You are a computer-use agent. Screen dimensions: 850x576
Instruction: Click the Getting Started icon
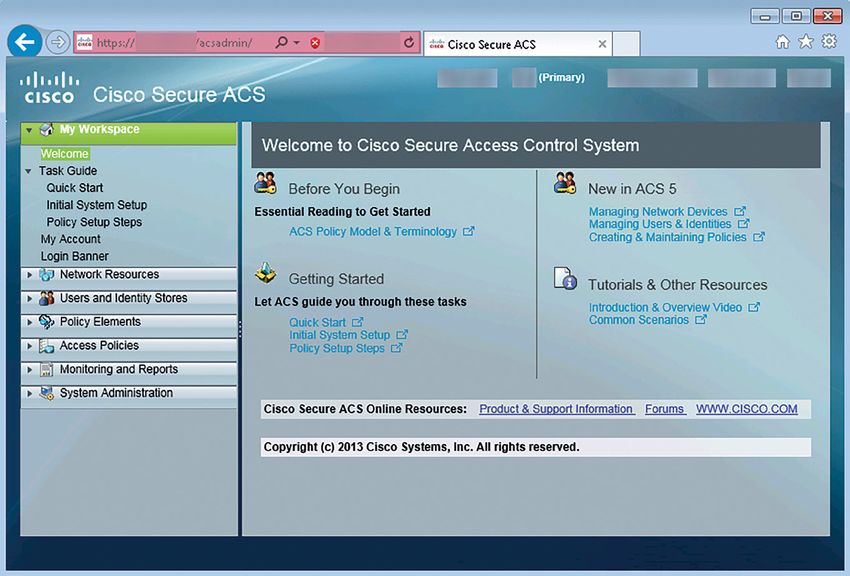[x=266, y=273]
